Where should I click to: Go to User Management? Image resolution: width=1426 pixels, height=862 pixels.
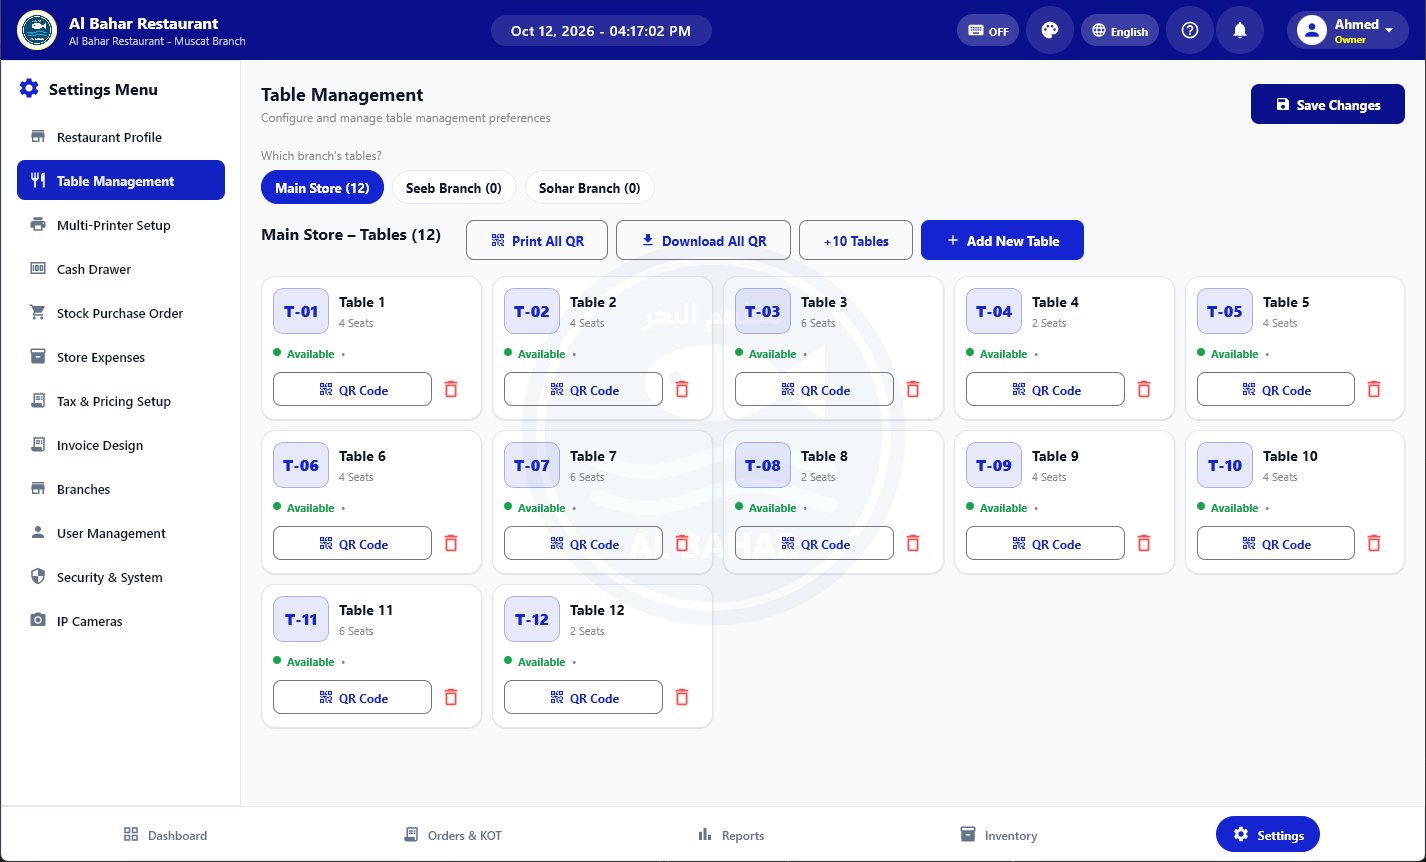[121, 533]
